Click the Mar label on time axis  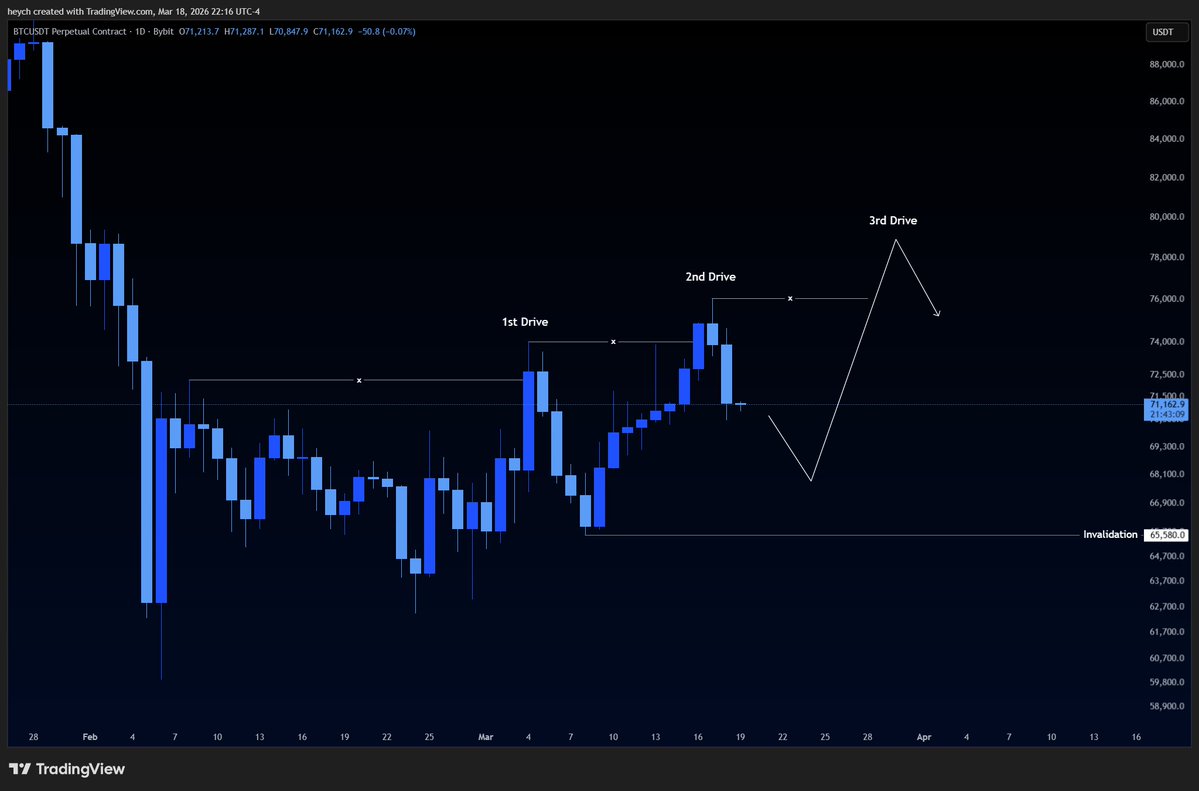pyautogui.click(x=486, y=737)
